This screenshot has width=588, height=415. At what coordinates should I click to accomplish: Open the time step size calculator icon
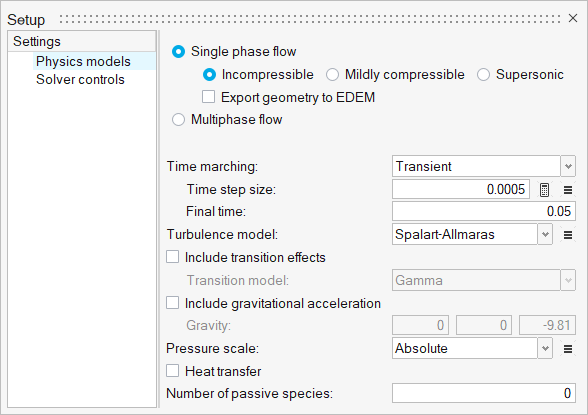click(544, 190)
